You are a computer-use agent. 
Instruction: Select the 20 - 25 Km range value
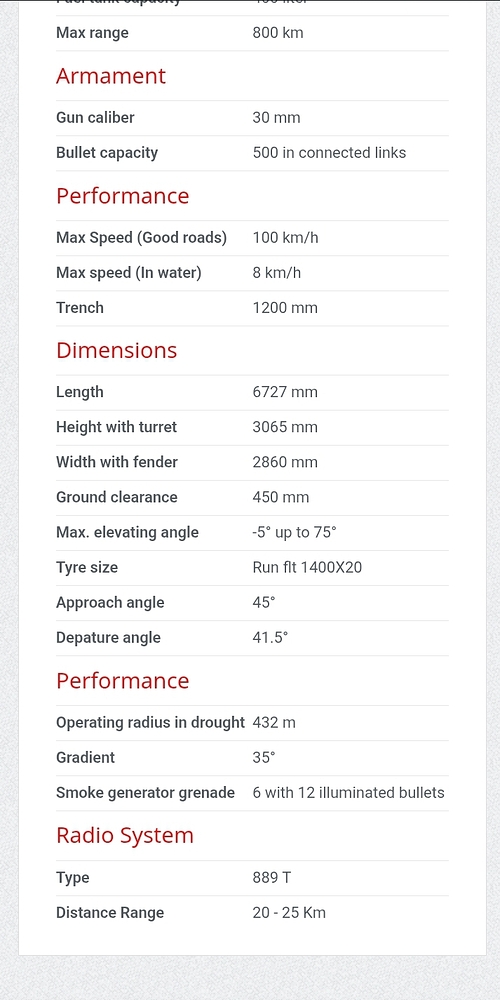(289, 913)
